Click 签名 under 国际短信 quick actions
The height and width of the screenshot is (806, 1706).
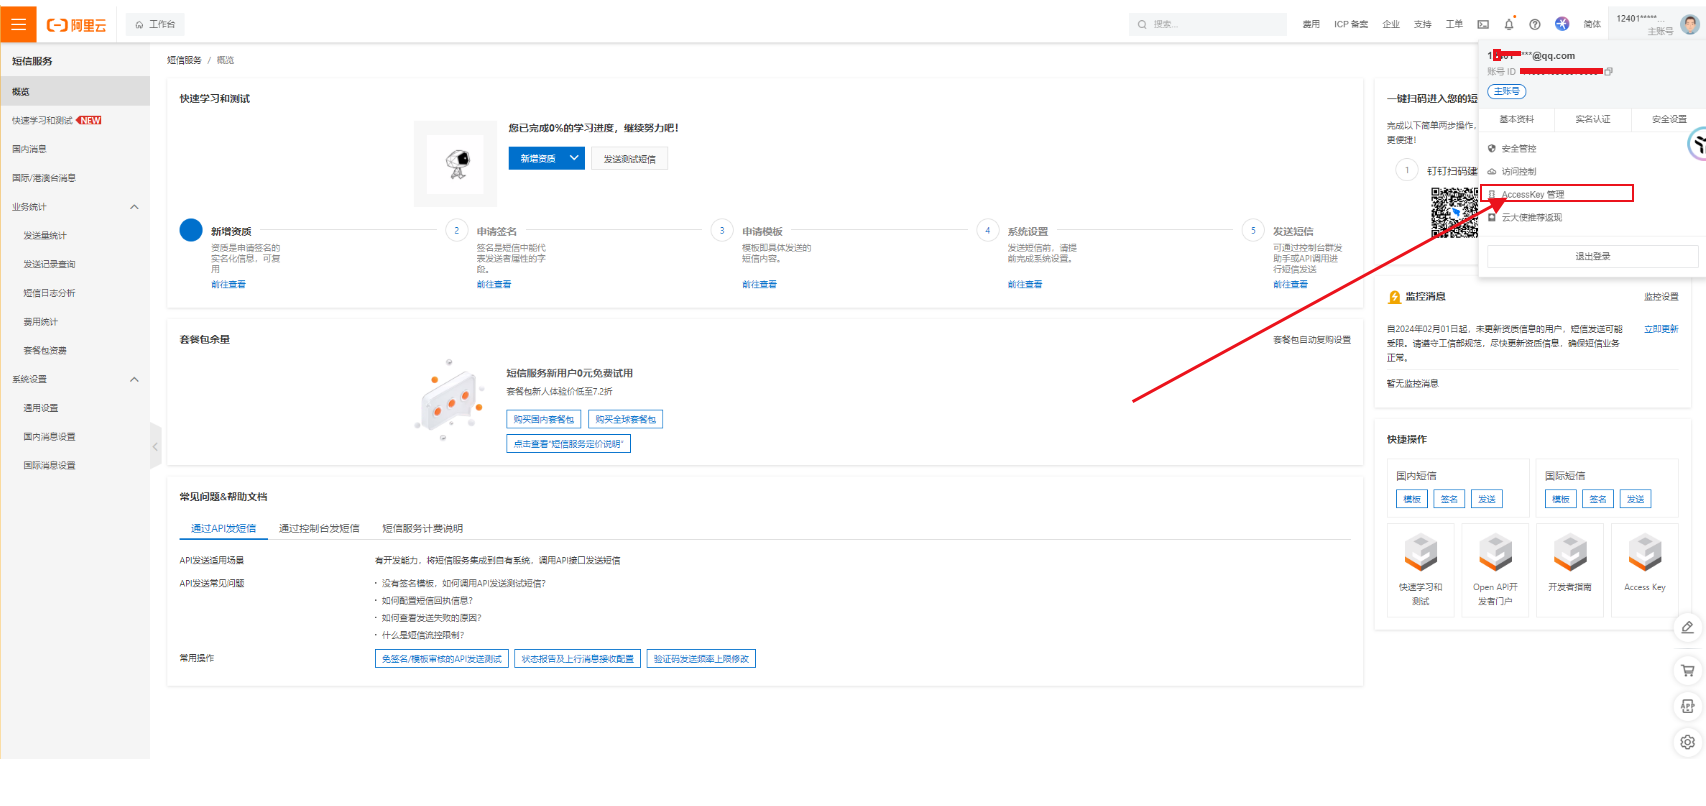coord(1598,499)
